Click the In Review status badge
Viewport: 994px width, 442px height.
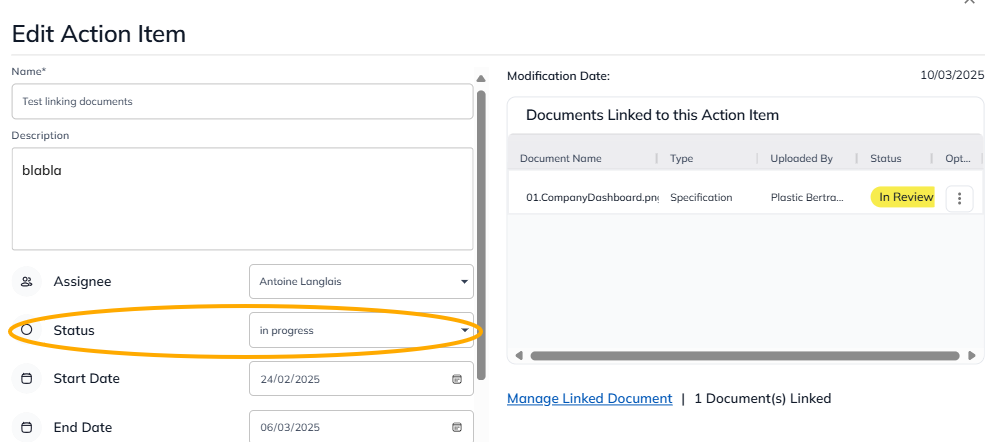tap(905, 197)
